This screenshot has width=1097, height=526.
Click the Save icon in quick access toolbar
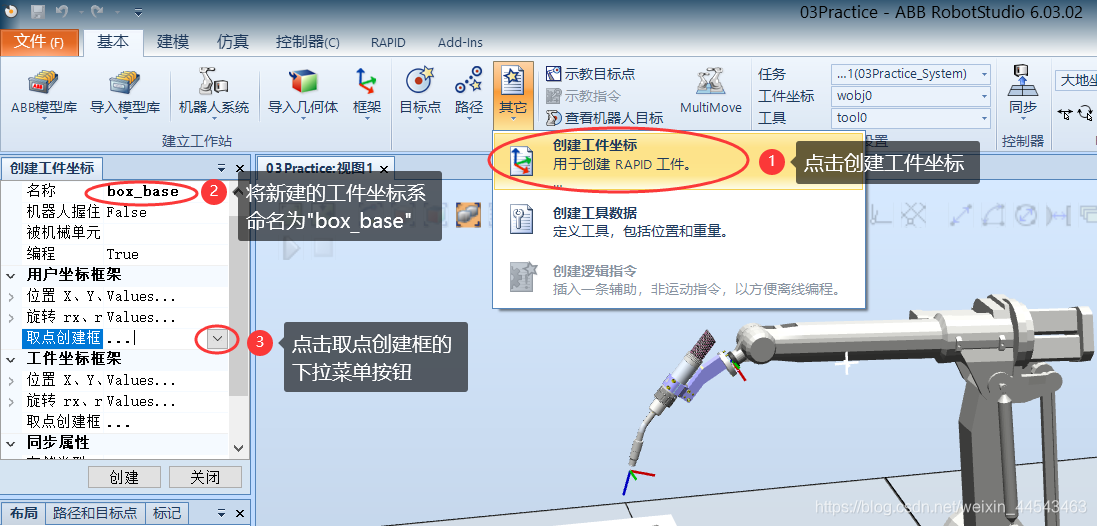[38, 11]
